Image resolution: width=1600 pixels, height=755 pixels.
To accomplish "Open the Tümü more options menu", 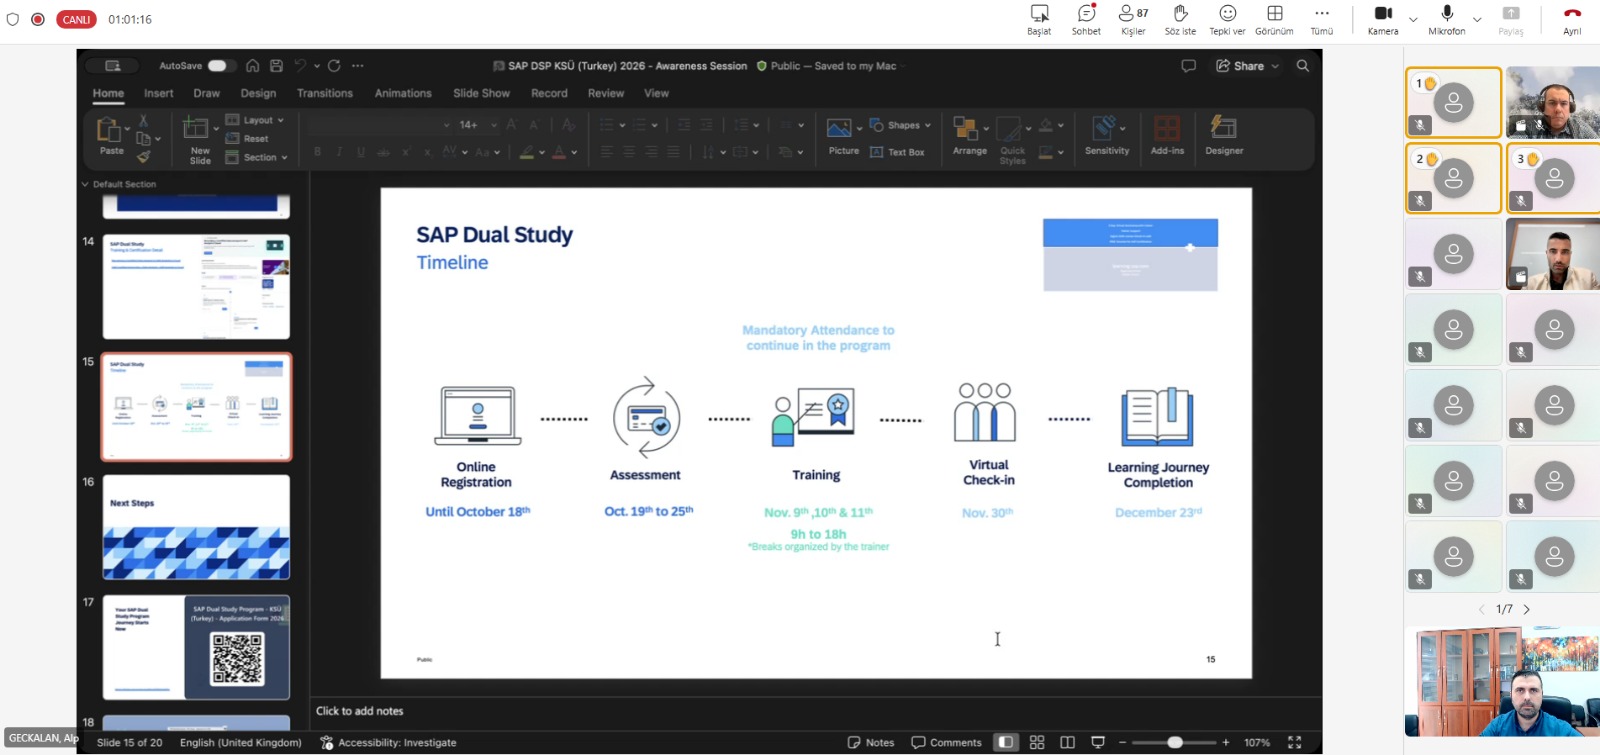I will coord(1322,19).
